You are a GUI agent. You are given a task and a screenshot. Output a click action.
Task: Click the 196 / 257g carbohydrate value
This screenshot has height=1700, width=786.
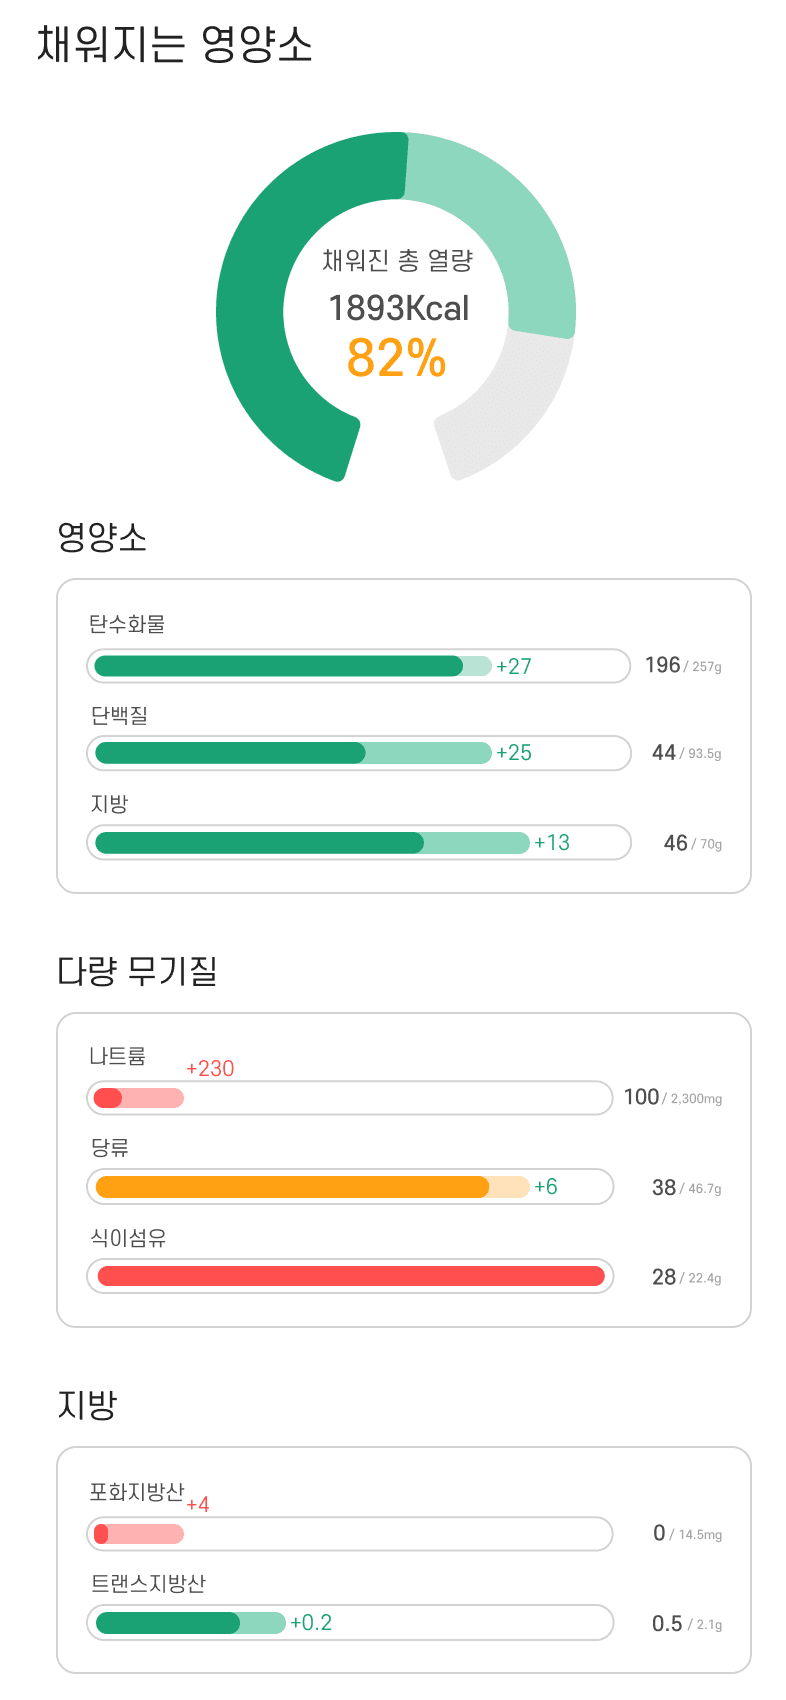click(683, 665)
